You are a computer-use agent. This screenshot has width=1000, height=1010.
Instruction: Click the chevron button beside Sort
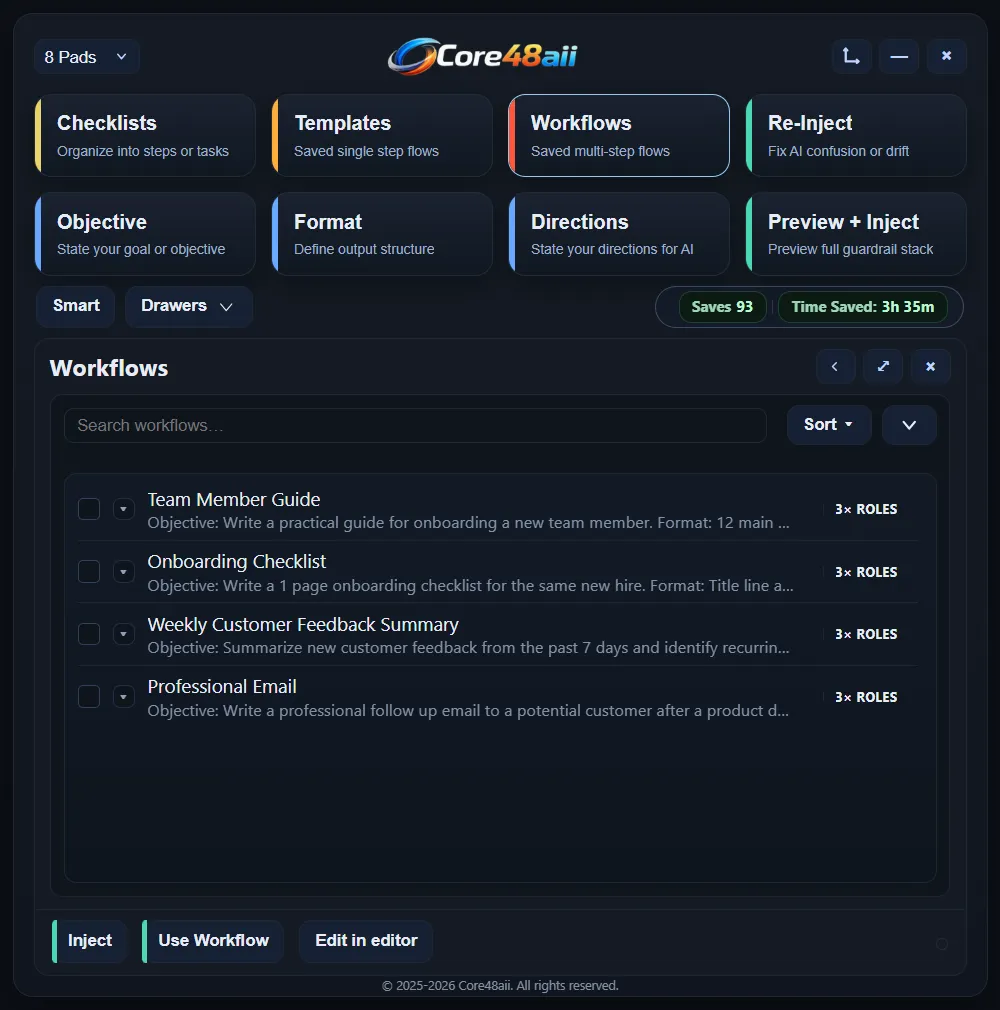pos(909,424)
